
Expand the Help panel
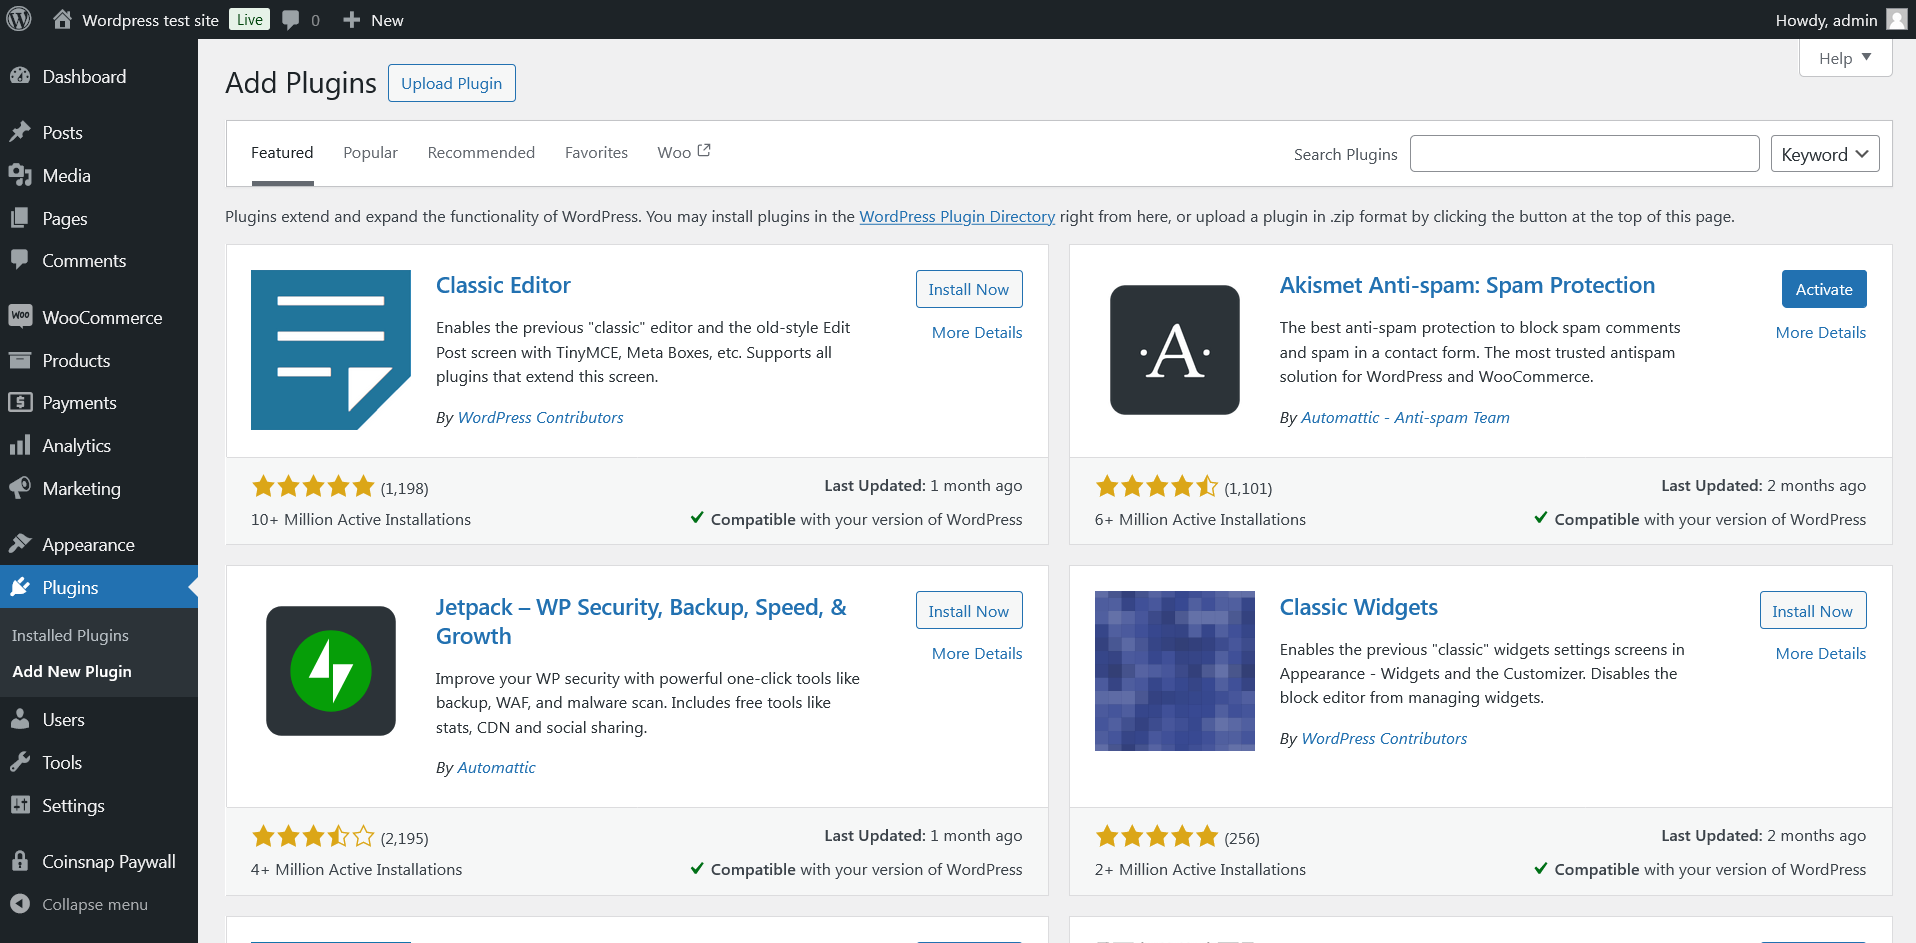click(1843, 57)
